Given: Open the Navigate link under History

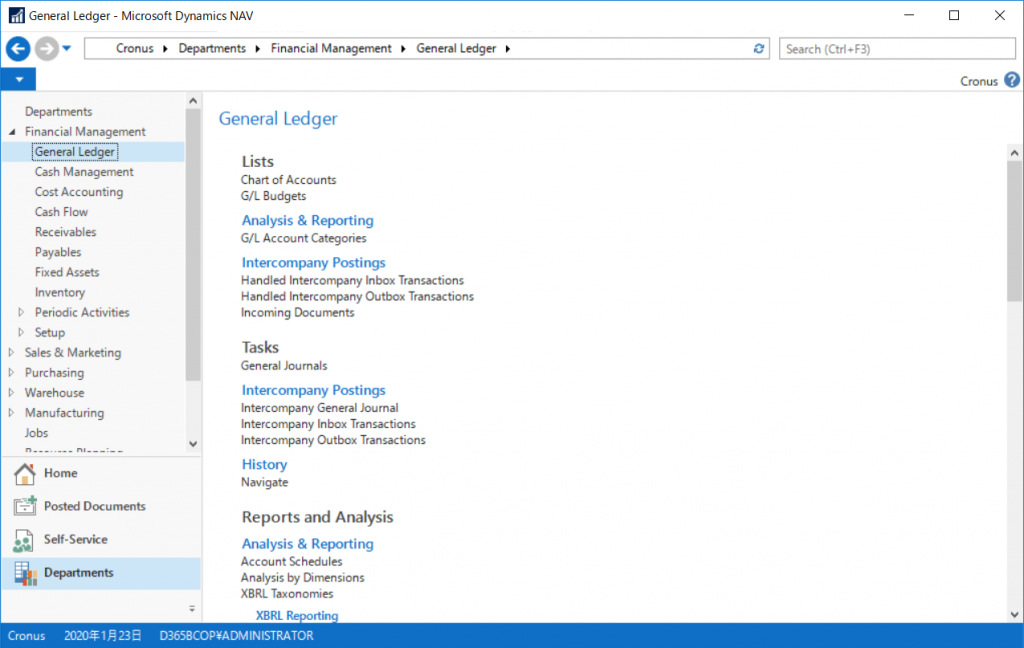Looking at the screenshot, I should pos(264,483).
